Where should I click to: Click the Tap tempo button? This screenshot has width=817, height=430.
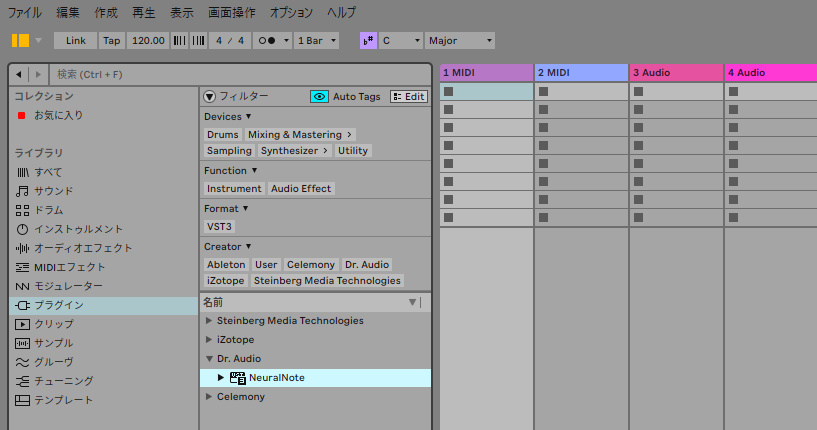click(112, 40)
